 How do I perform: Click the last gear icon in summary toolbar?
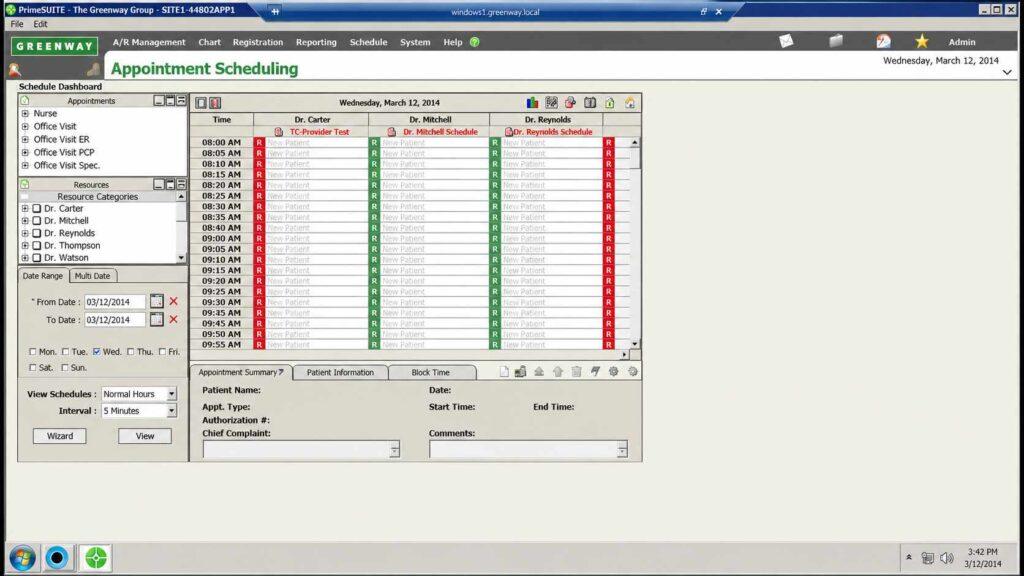[x=633, y=372]
